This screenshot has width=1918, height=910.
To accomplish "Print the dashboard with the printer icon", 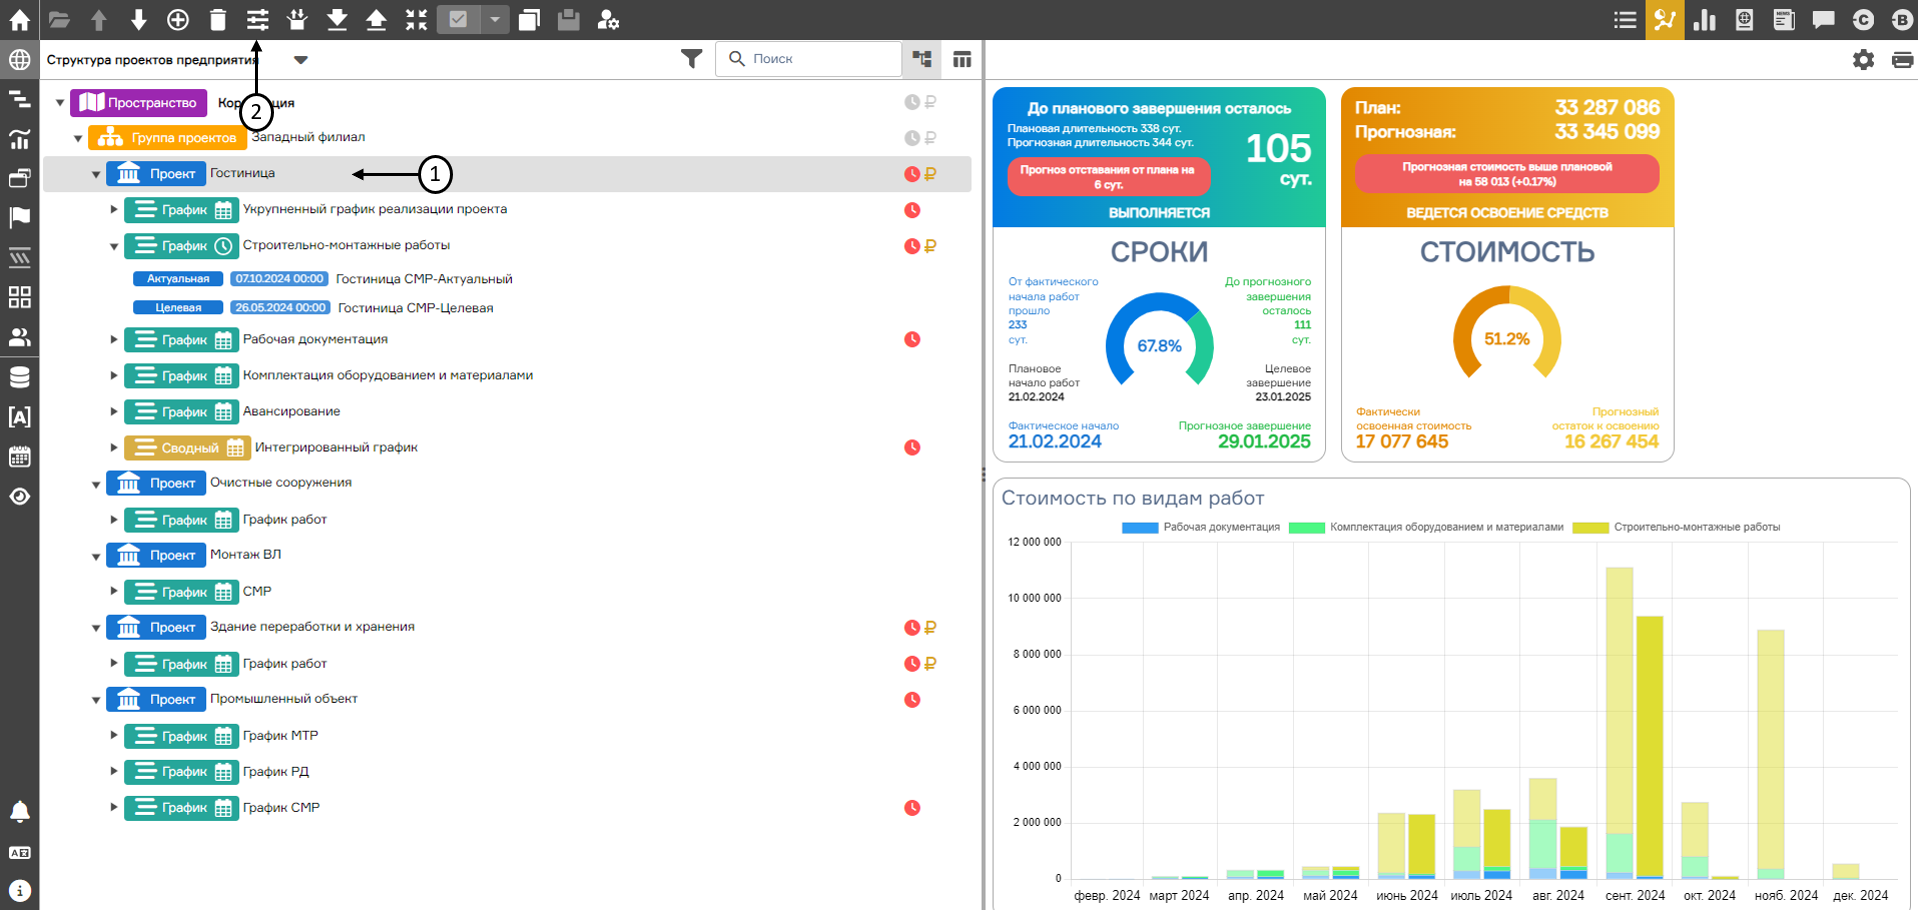I will pos(1902,60).
